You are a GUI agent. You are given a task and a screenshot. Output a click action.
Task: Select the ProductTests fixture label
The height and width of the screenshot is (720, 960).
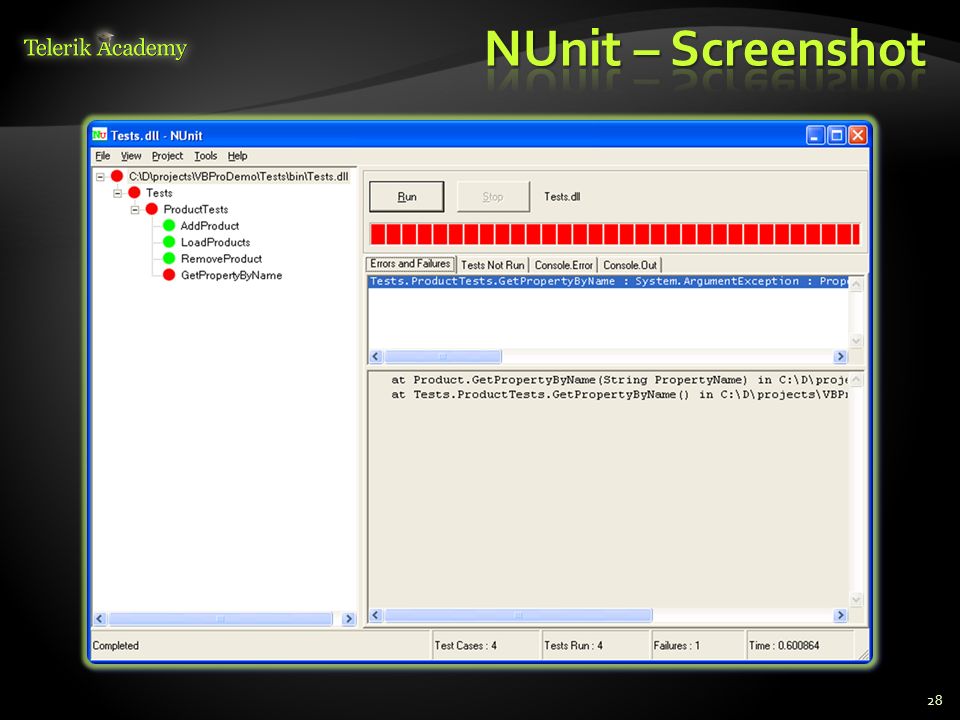195,209
